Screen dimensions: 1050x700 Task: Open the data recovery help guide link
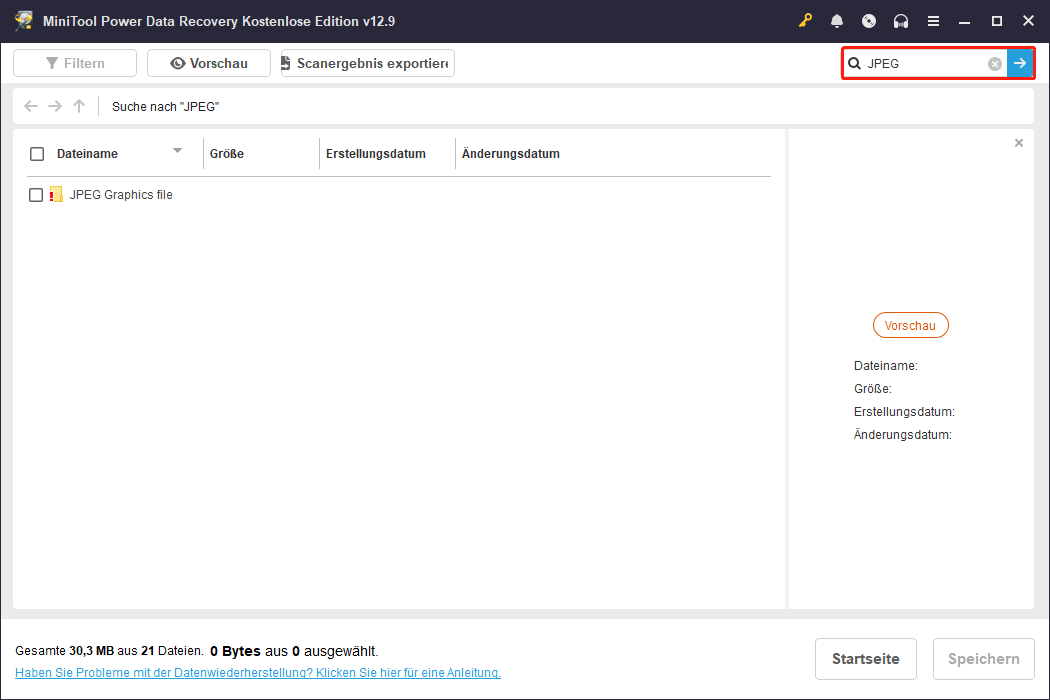click(x=258, y=673)
